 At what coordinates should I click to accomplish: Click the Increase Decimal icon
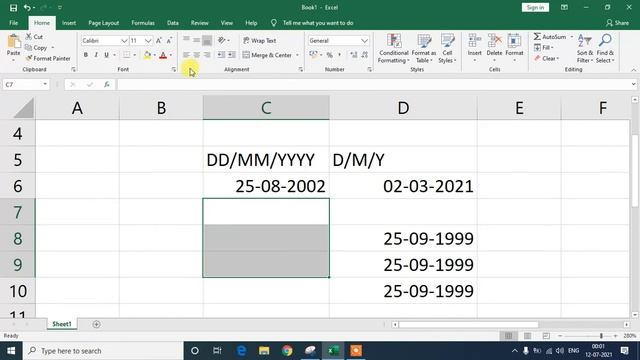tap(353, 55)
